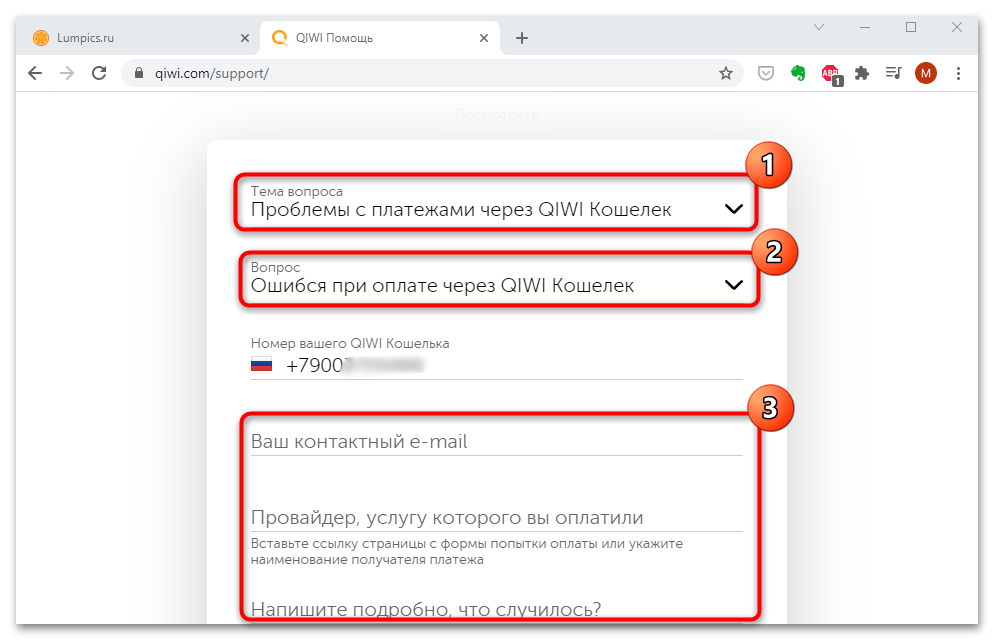Screen dimensions: 994x640
Task: Open the Russian flag country code selector
Action: (261, 365)
